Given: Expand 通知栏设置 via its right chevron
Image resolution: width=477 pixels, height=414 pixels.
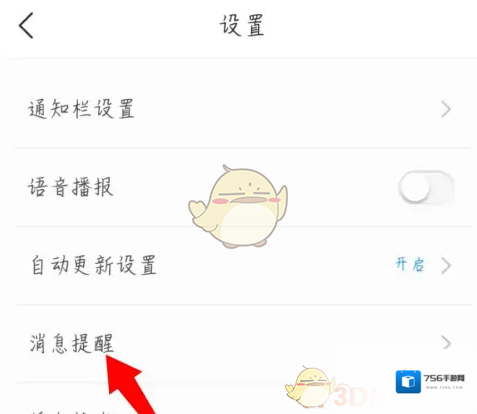Looking at the screenshot, I should (446, 109).
